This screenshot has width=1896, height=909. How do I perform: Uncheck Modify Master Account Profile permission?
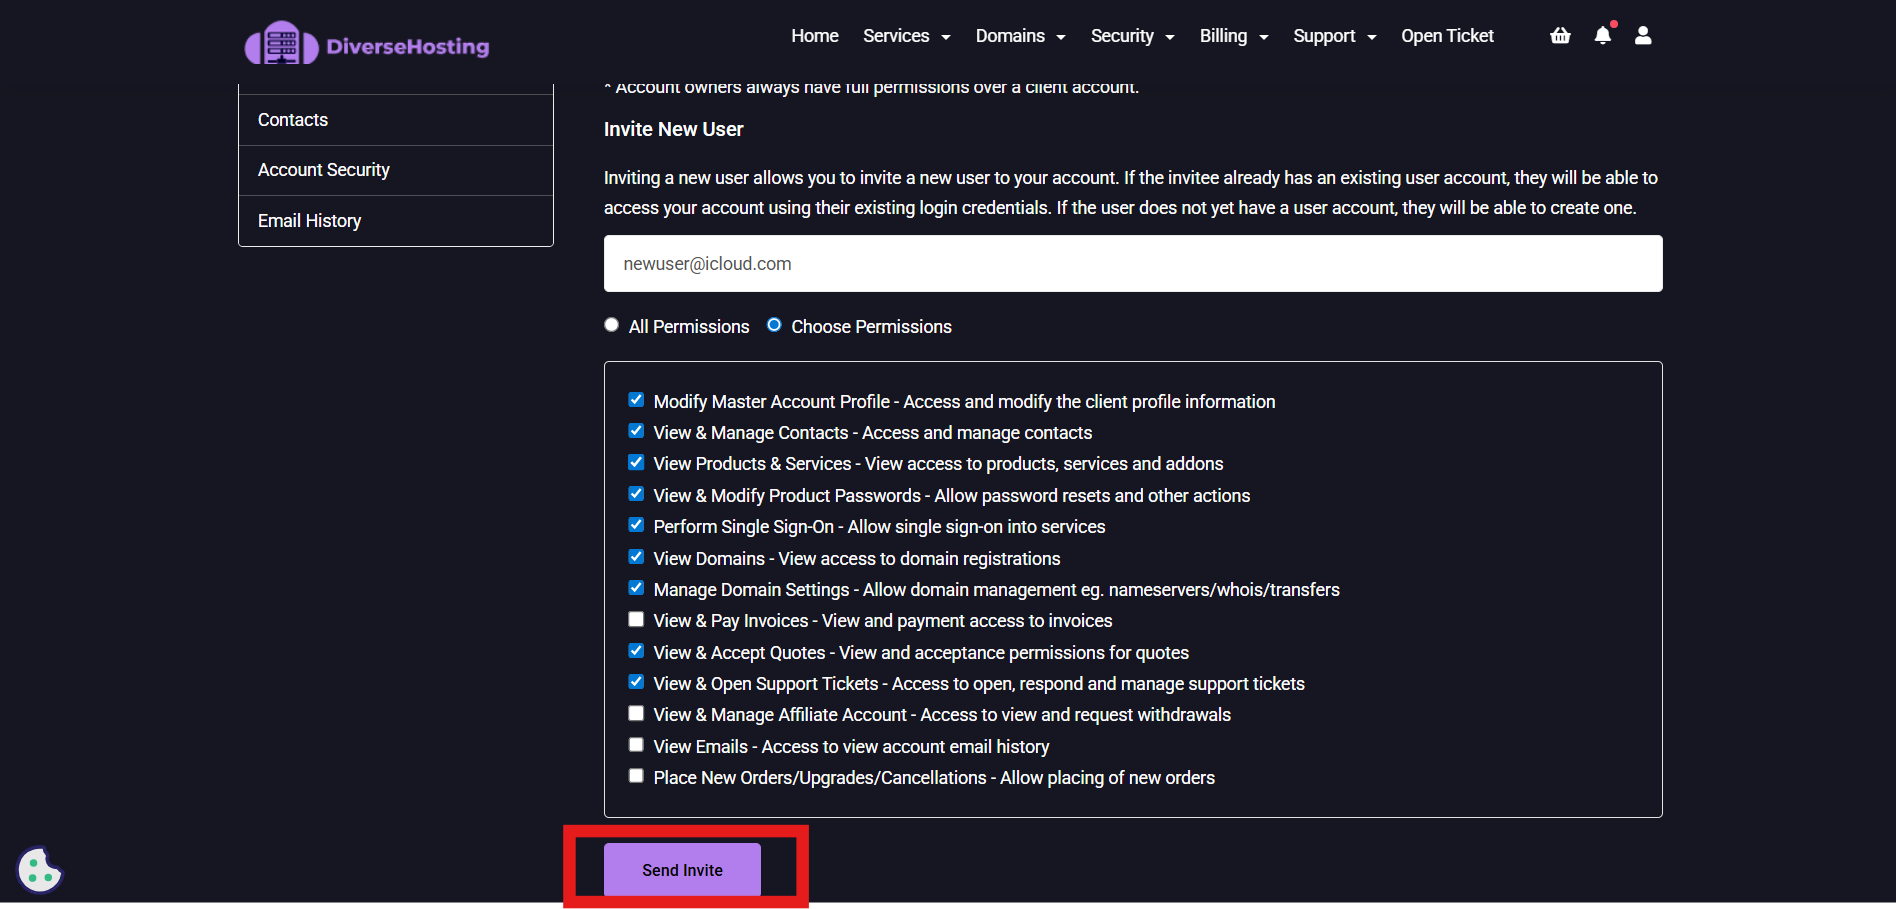pyautogui.click(x=636, y=400)
